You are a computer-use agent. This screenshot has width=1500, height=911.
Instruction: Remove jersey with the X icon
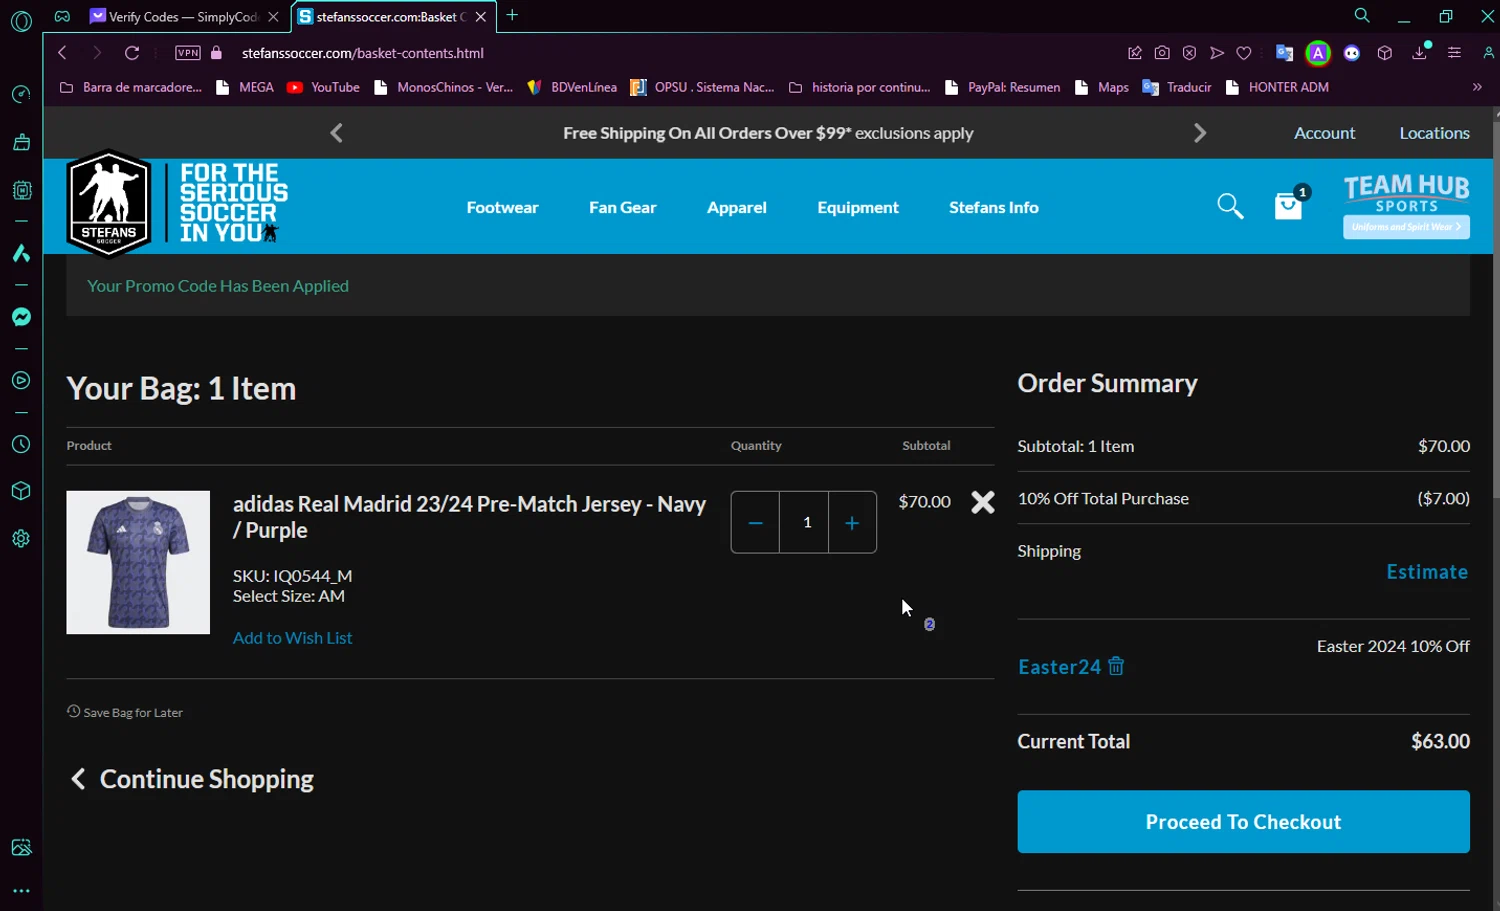pos(983,502)
